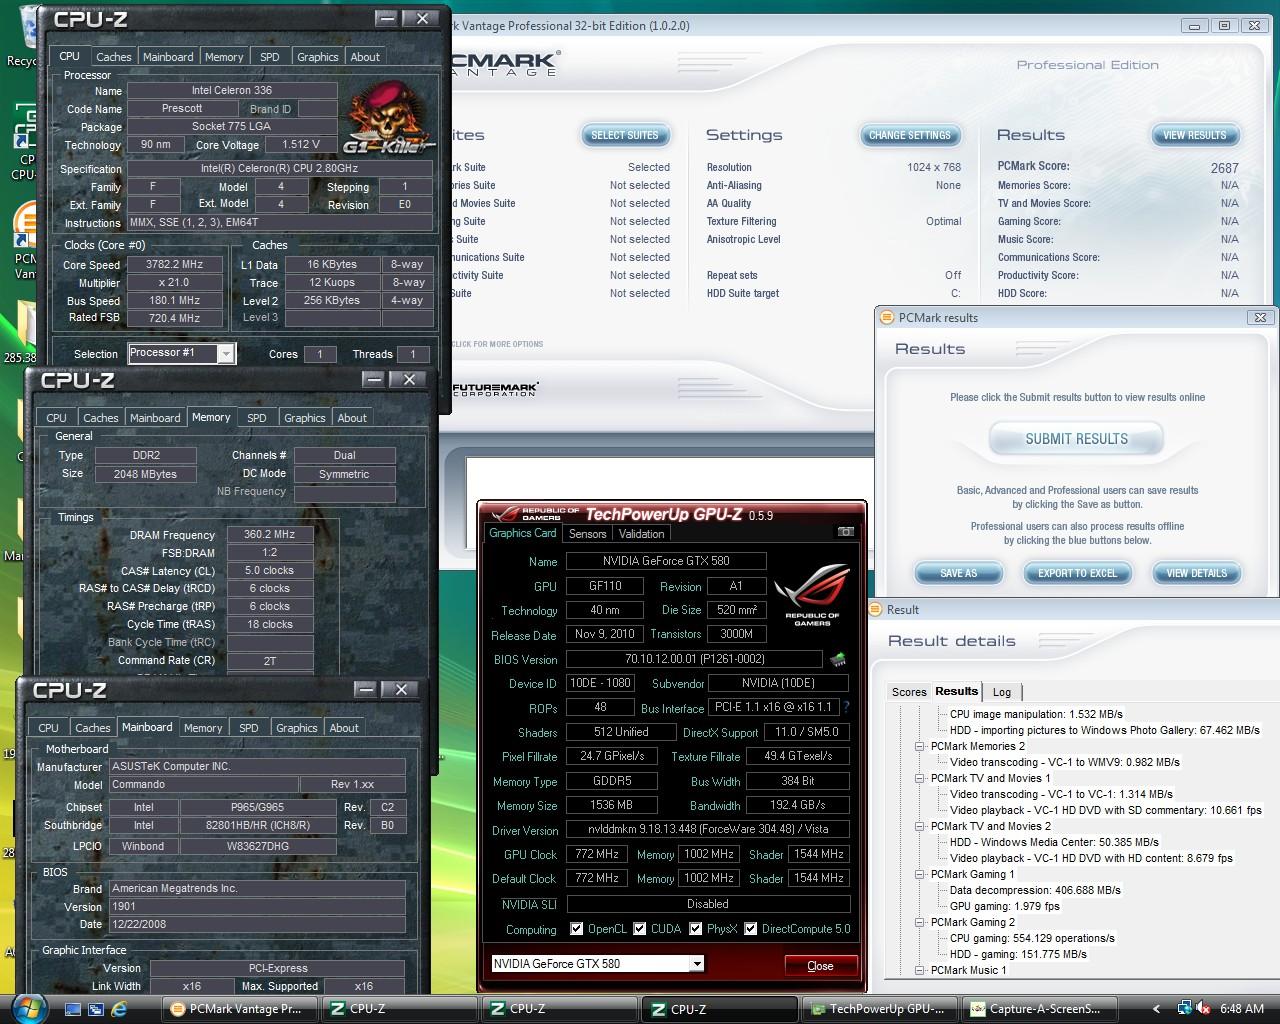
Task: Open Scores tab in Result details
Action: [x=909, y=692]
